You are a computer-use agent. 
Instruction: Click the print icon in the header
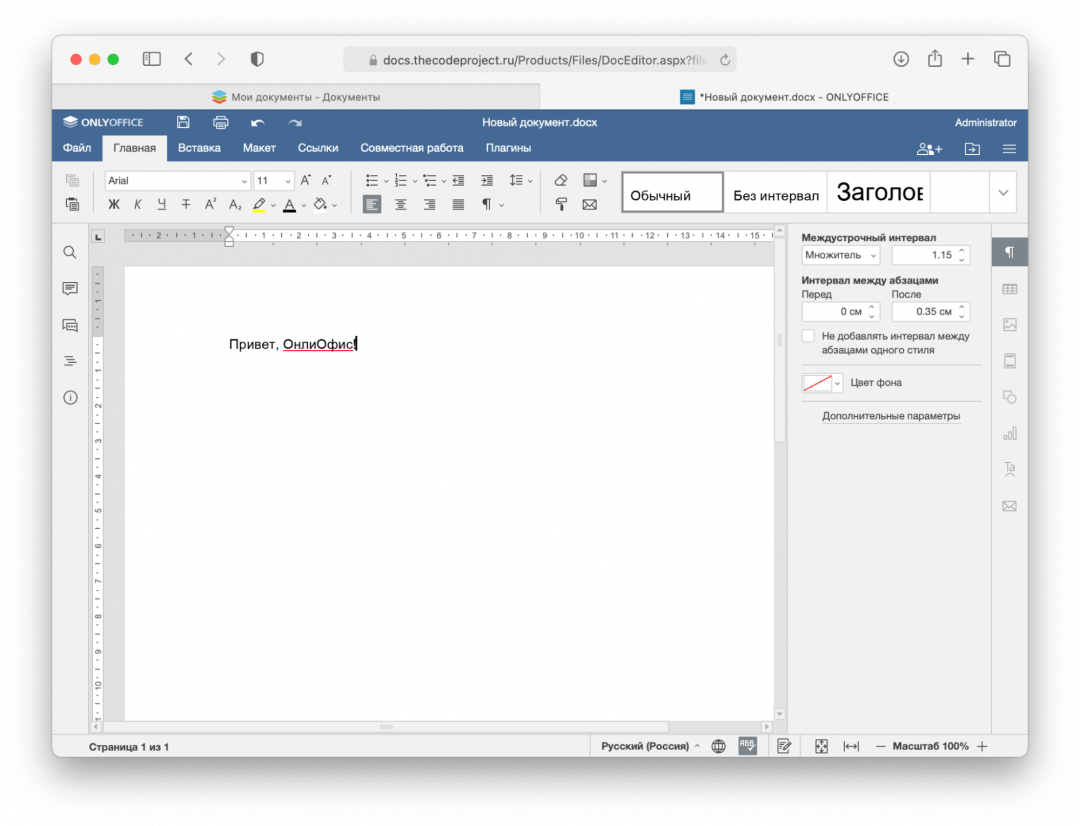[221, 123]
